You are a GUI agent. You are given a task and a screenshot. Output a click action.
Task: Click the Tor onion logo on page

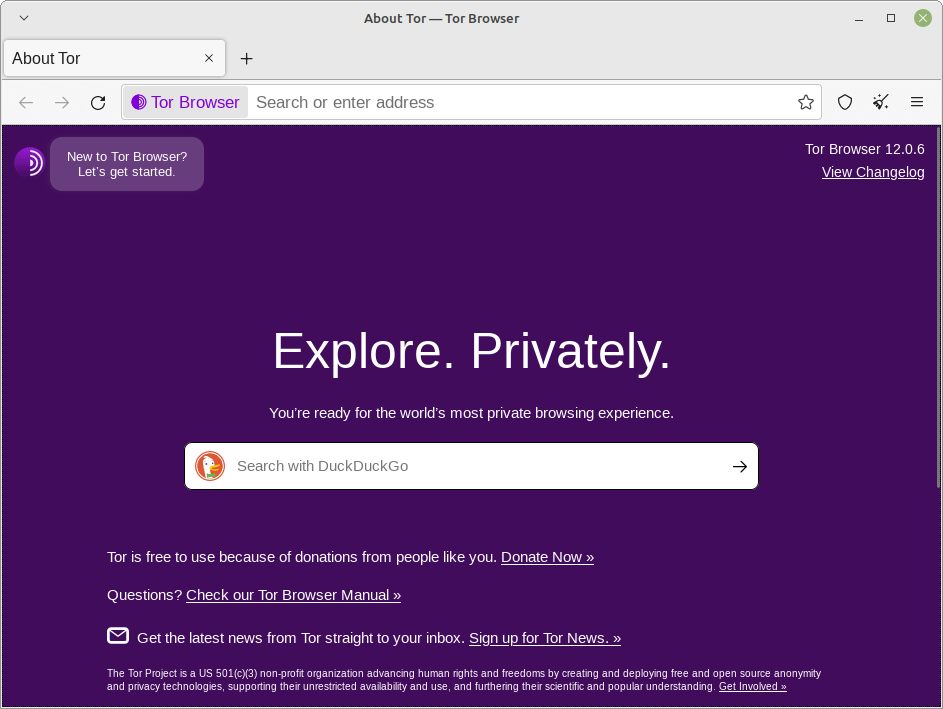point(29,162)
